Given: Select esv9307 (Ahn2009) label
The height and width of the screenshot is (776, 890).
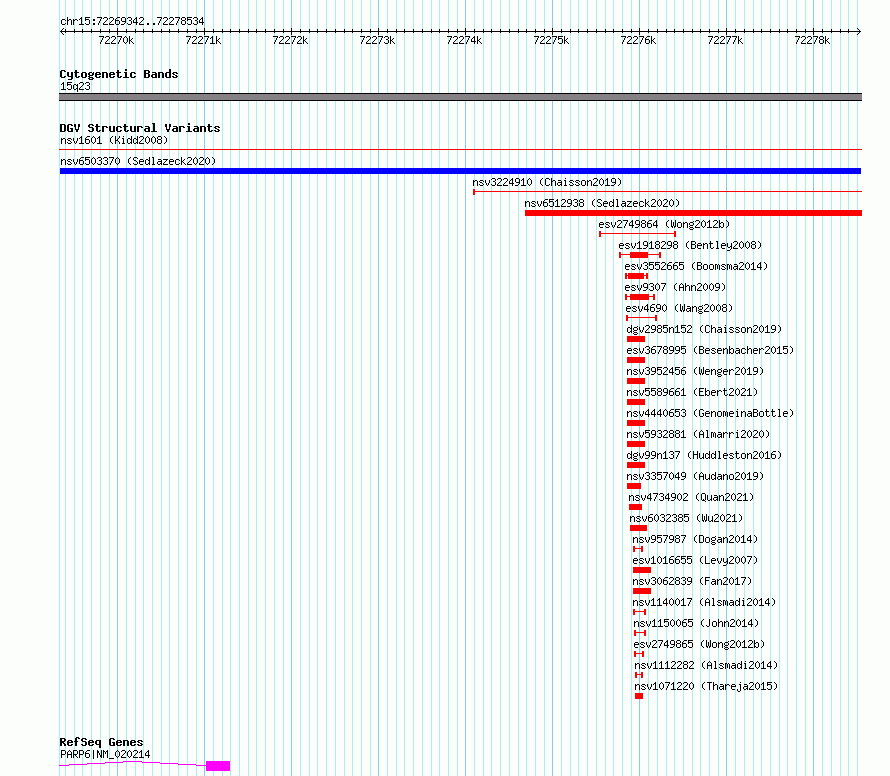Looking at the screenshot, I should point(675,287).
